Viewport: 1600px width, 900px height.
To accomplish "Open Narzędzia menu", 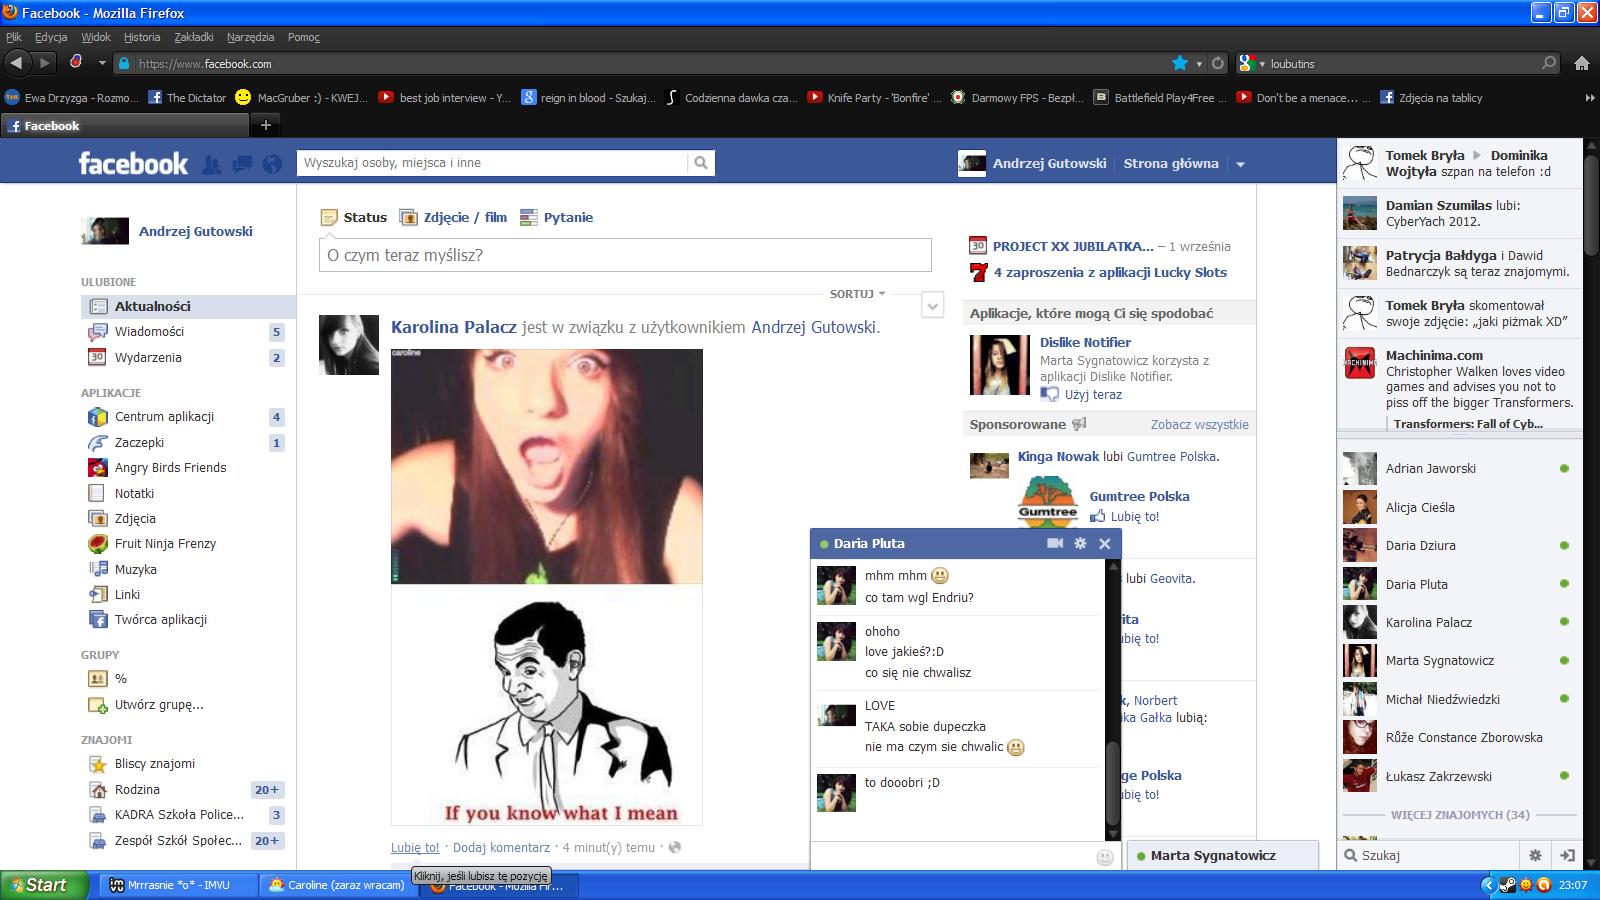I will [x=250, y=37].
